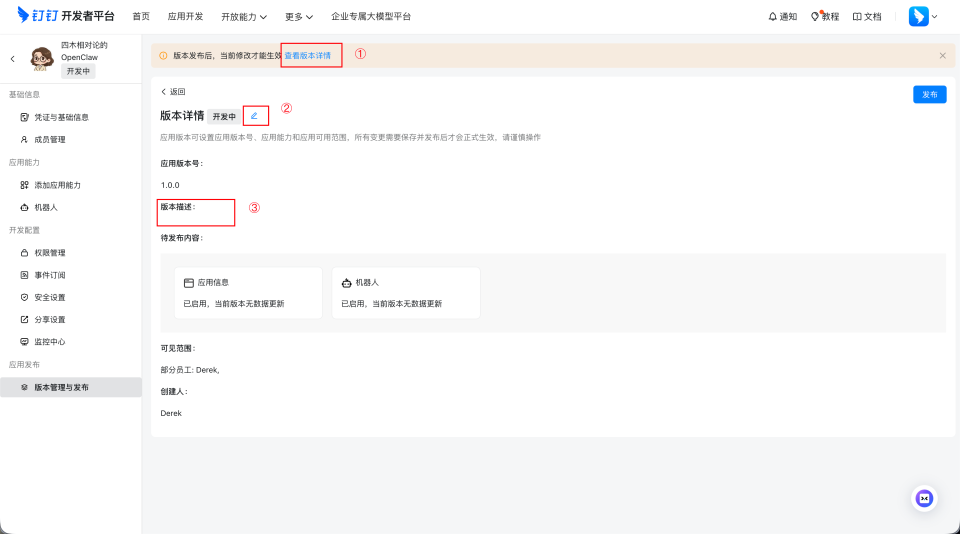Click the 查看版本详情 link

click(x=307, y=56)
